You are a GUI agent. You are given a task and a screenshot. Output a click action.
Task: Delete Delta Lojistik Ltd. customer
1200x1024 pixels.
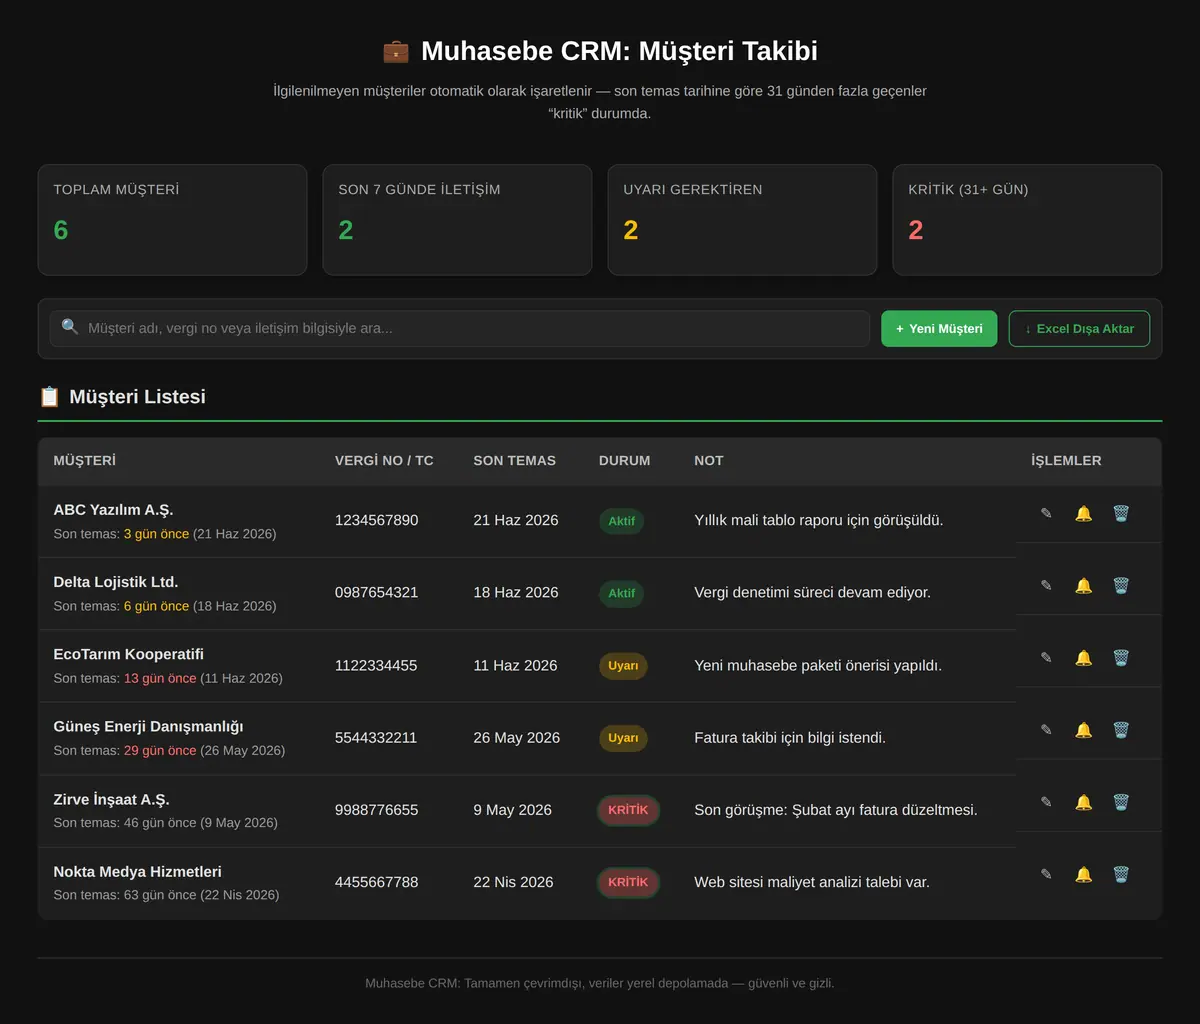pyautogui.click(x=1121, y=585)
